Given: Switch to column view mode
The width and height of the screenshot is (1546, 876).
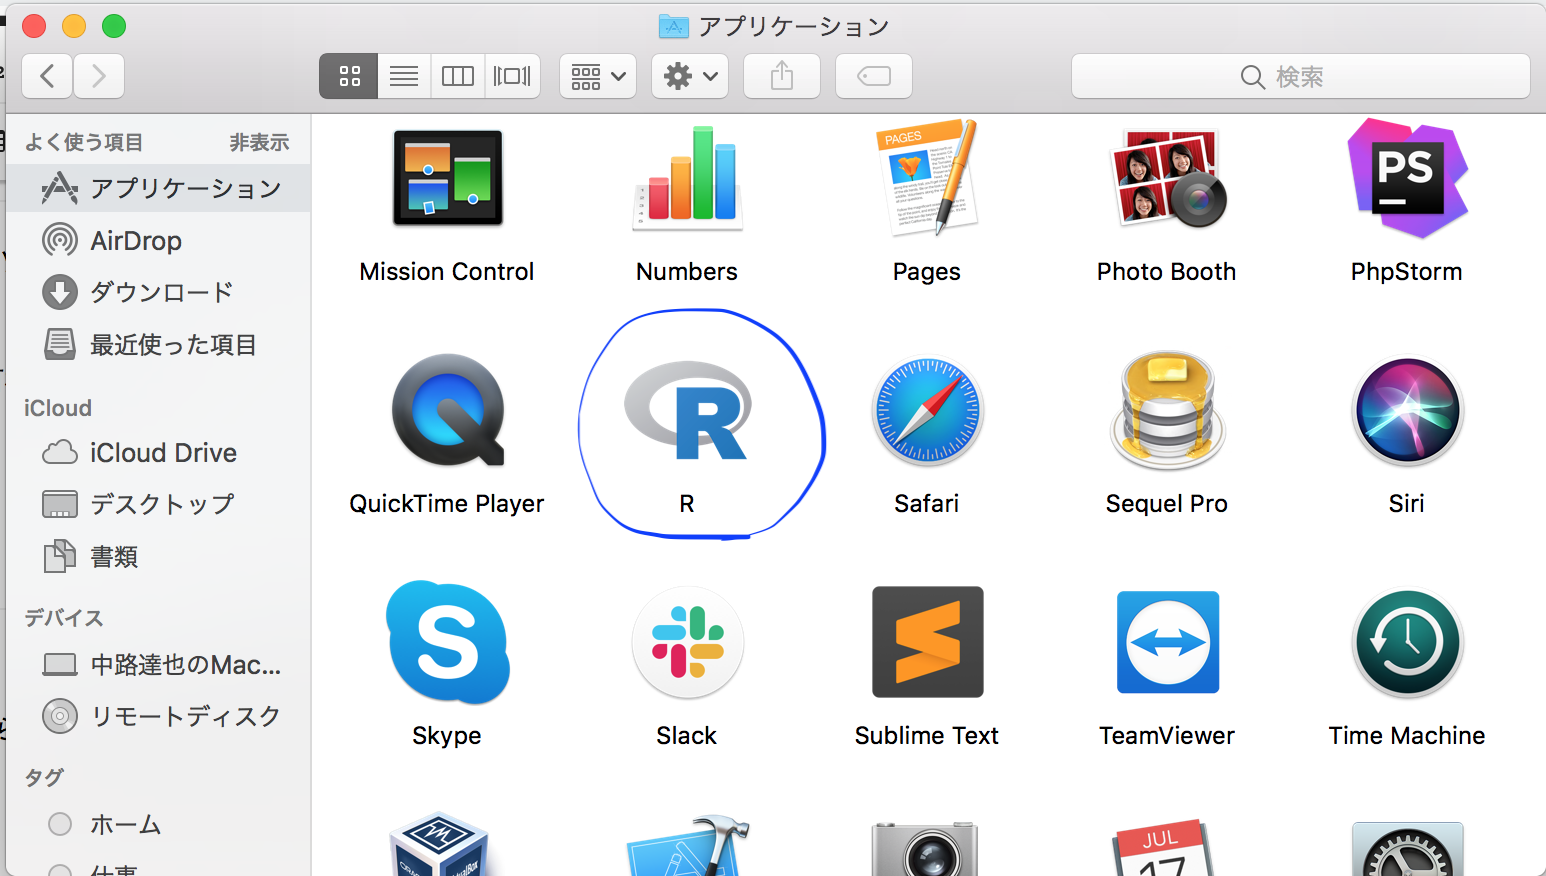Looking at the screenshot, I should [x=458, y=76].
